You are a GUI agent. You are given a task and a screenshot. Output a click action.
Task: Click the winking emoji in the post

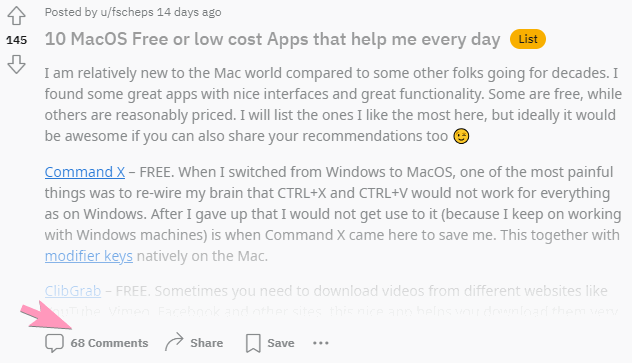tap(461, 136)
